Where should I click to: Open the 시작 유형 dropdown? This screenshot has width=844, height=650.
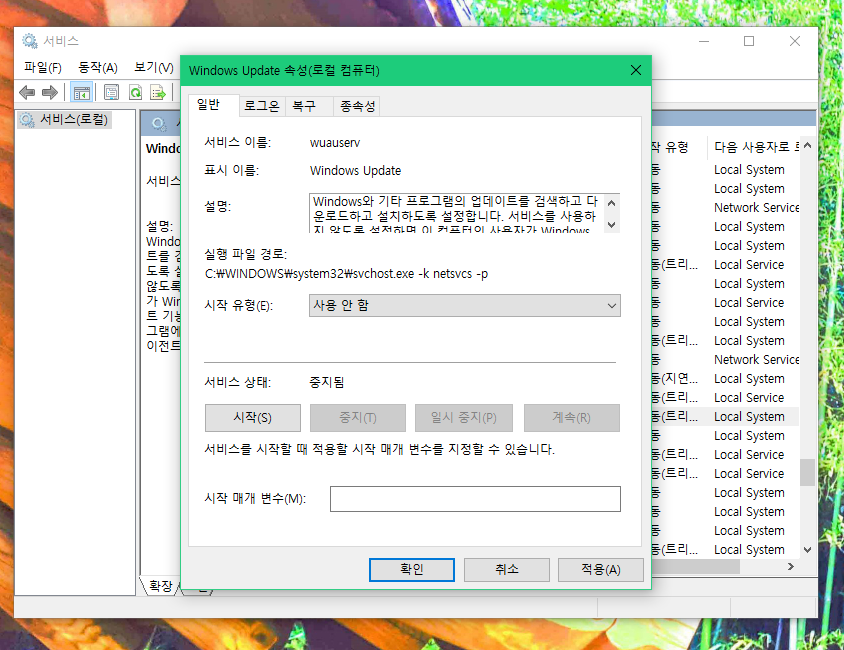[x=465, y=306]
